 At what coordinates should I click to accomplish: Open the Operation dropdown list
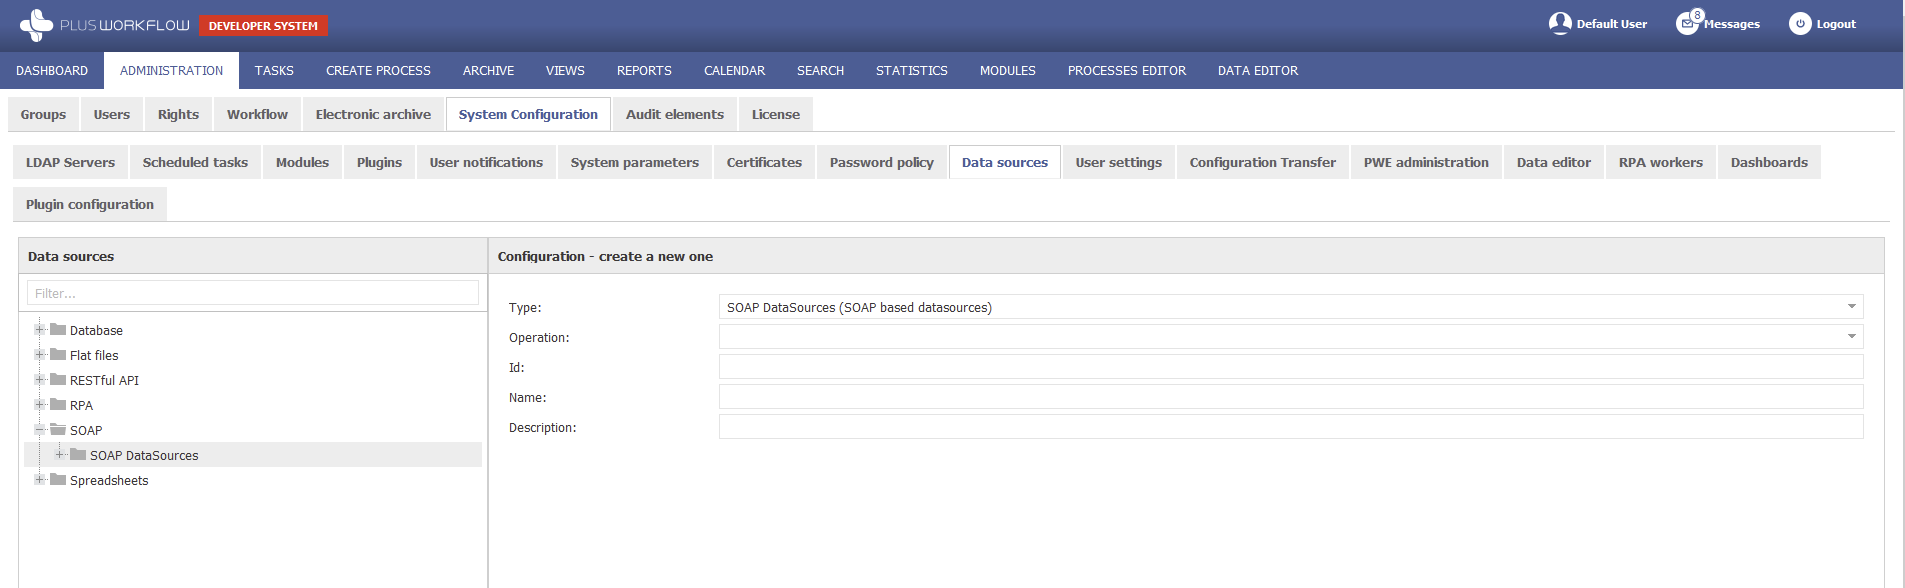[1851, 337]
